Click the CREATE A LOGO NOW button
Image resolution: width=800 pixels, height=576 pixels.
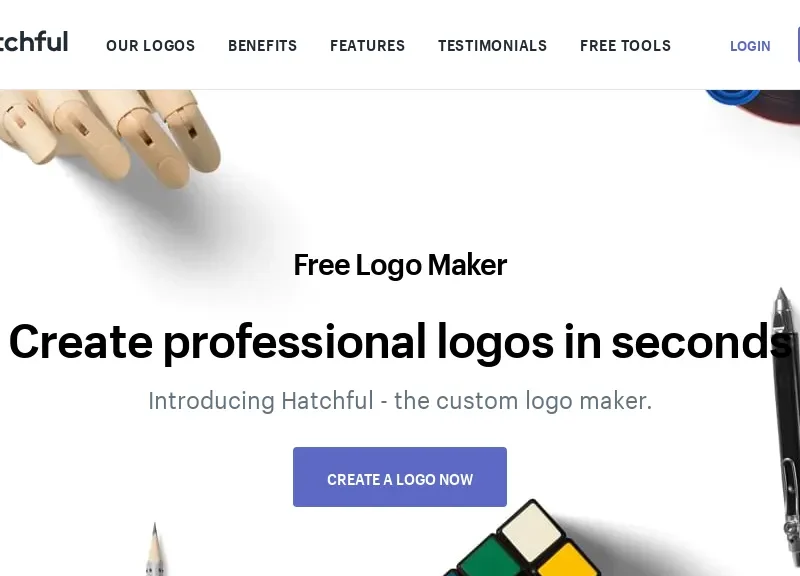pos(400,477)
